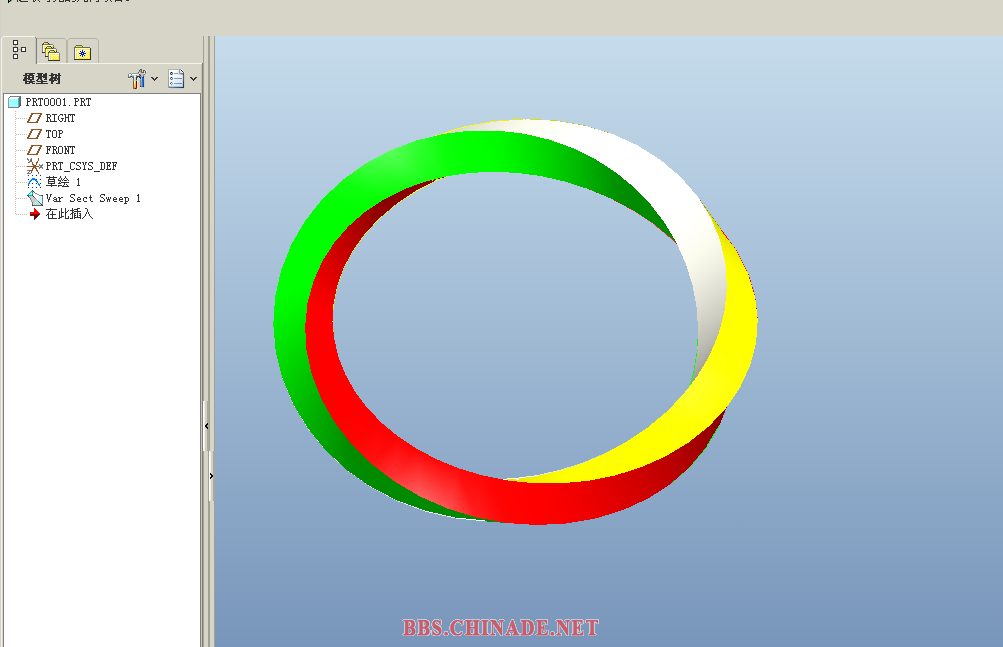Click the 模型树 panel title
This screenshot has width=1003, height=647.
(x=42, y=79)
